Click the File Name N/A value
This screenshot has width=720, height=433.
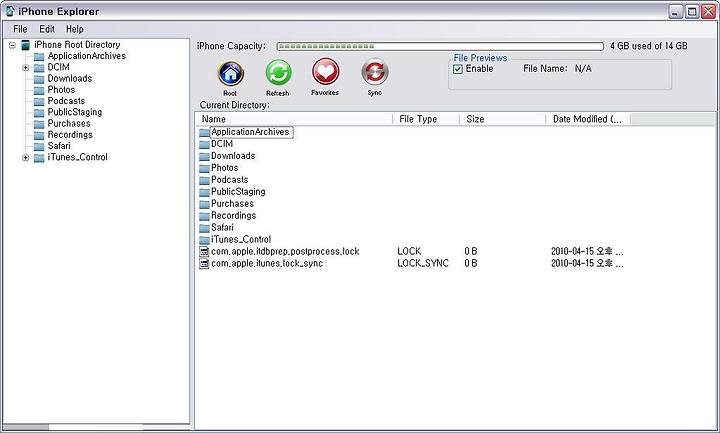[x=583, y=69]
